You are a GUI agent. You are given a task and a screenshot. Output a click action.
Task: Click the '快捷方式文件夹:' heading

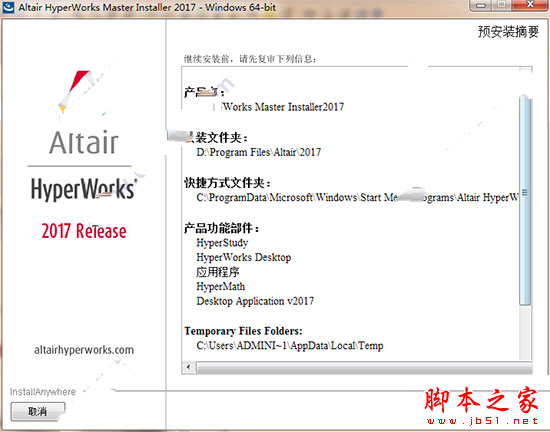(x=228, y=183)
